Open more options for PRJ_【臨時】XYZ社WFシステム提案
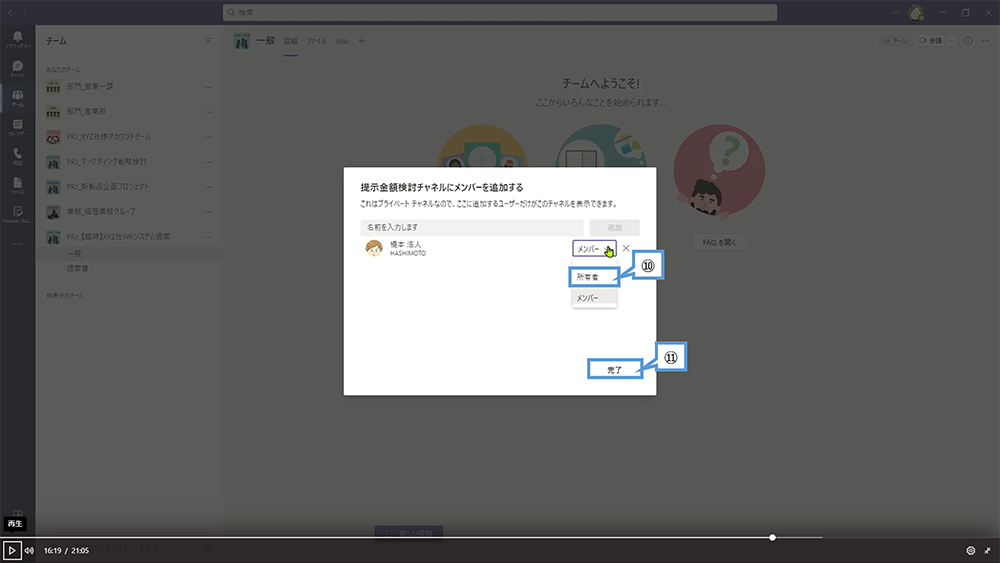Screen dimensions: 1000x563 click(208, 237)
